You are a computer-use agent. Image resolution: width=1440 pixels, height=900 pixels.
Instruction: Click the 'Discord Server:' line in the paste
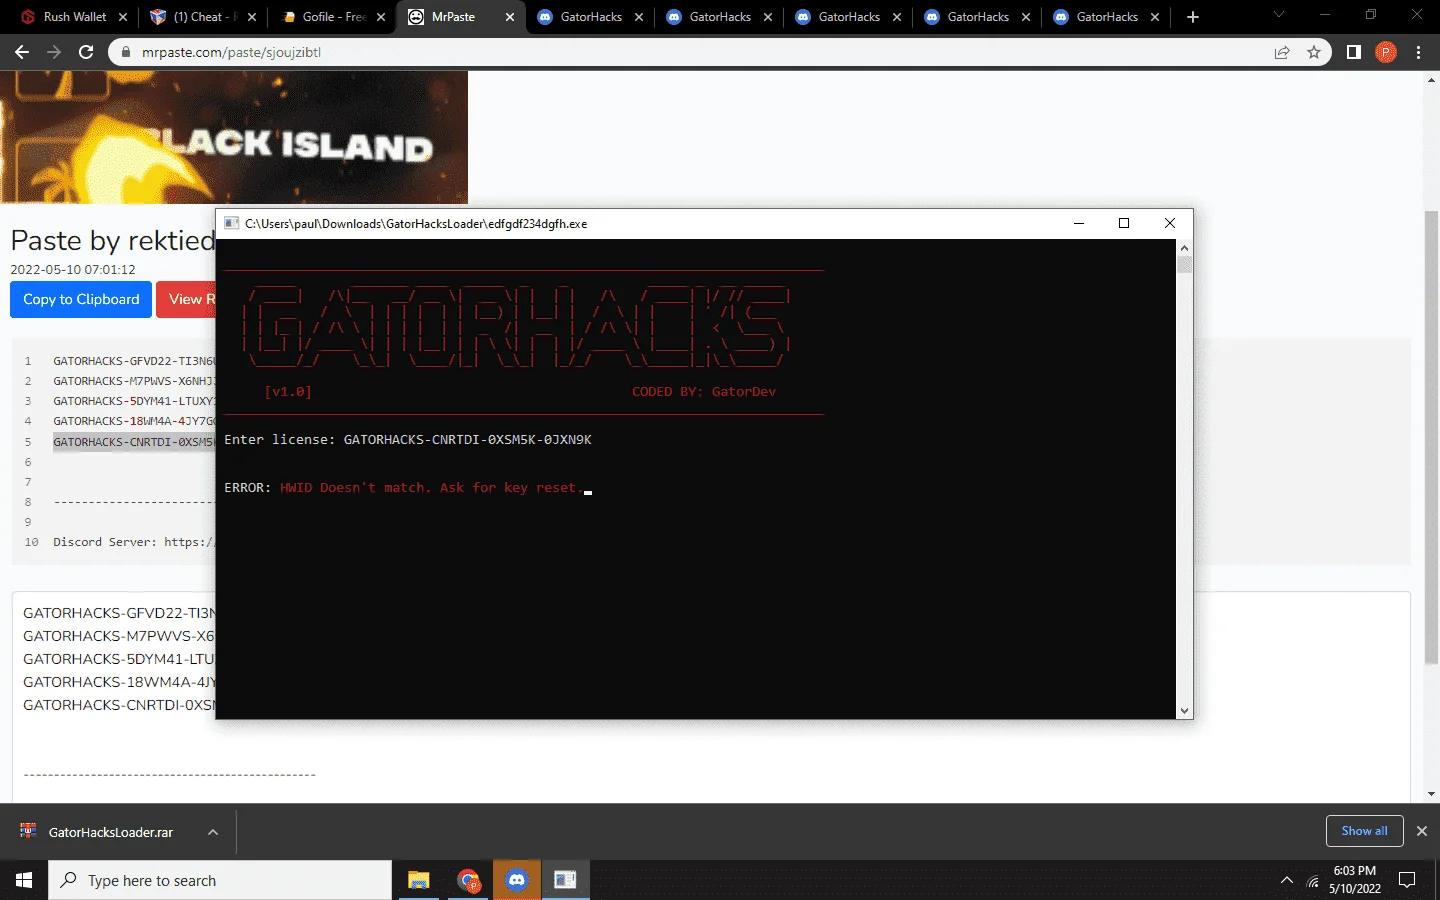click(x=134, y=542)
